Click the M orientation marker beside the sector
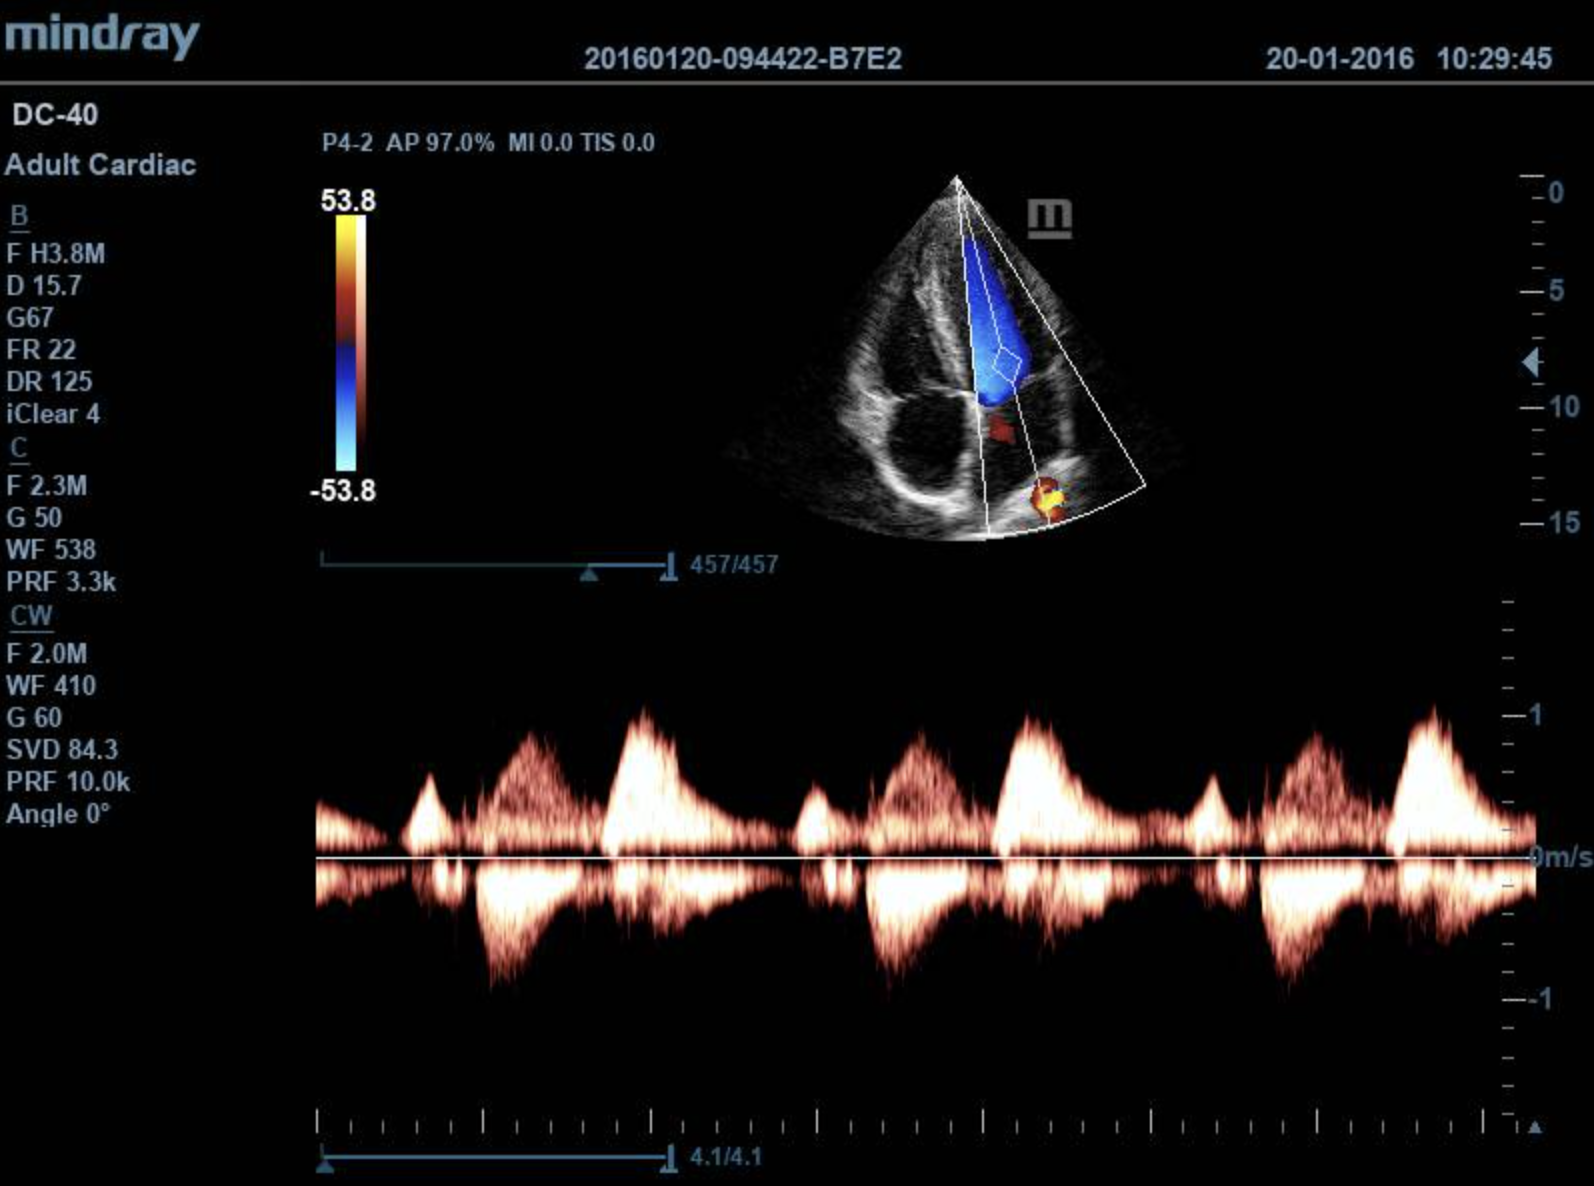Screen dimensions: 1594x1186 pyautogui.click(x=1050, y=218)
